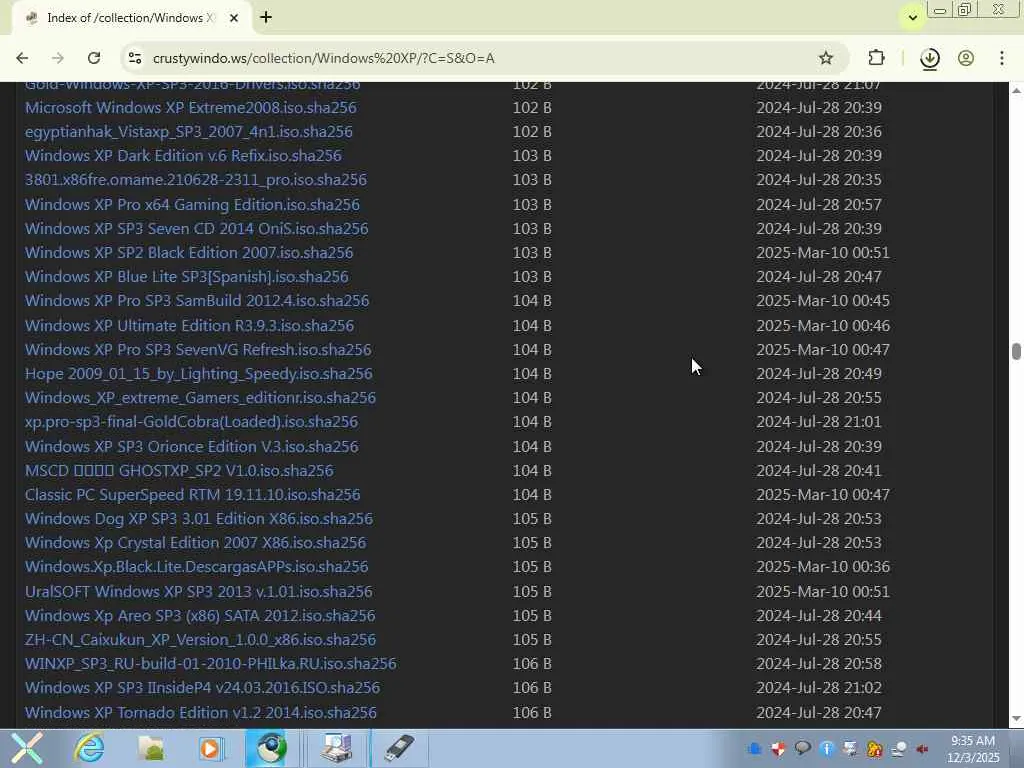Screen dimensions: 1024x768
Task: Open Windows XP Pro SP3 SevenVG Refresh link
Action: point(199,350)
